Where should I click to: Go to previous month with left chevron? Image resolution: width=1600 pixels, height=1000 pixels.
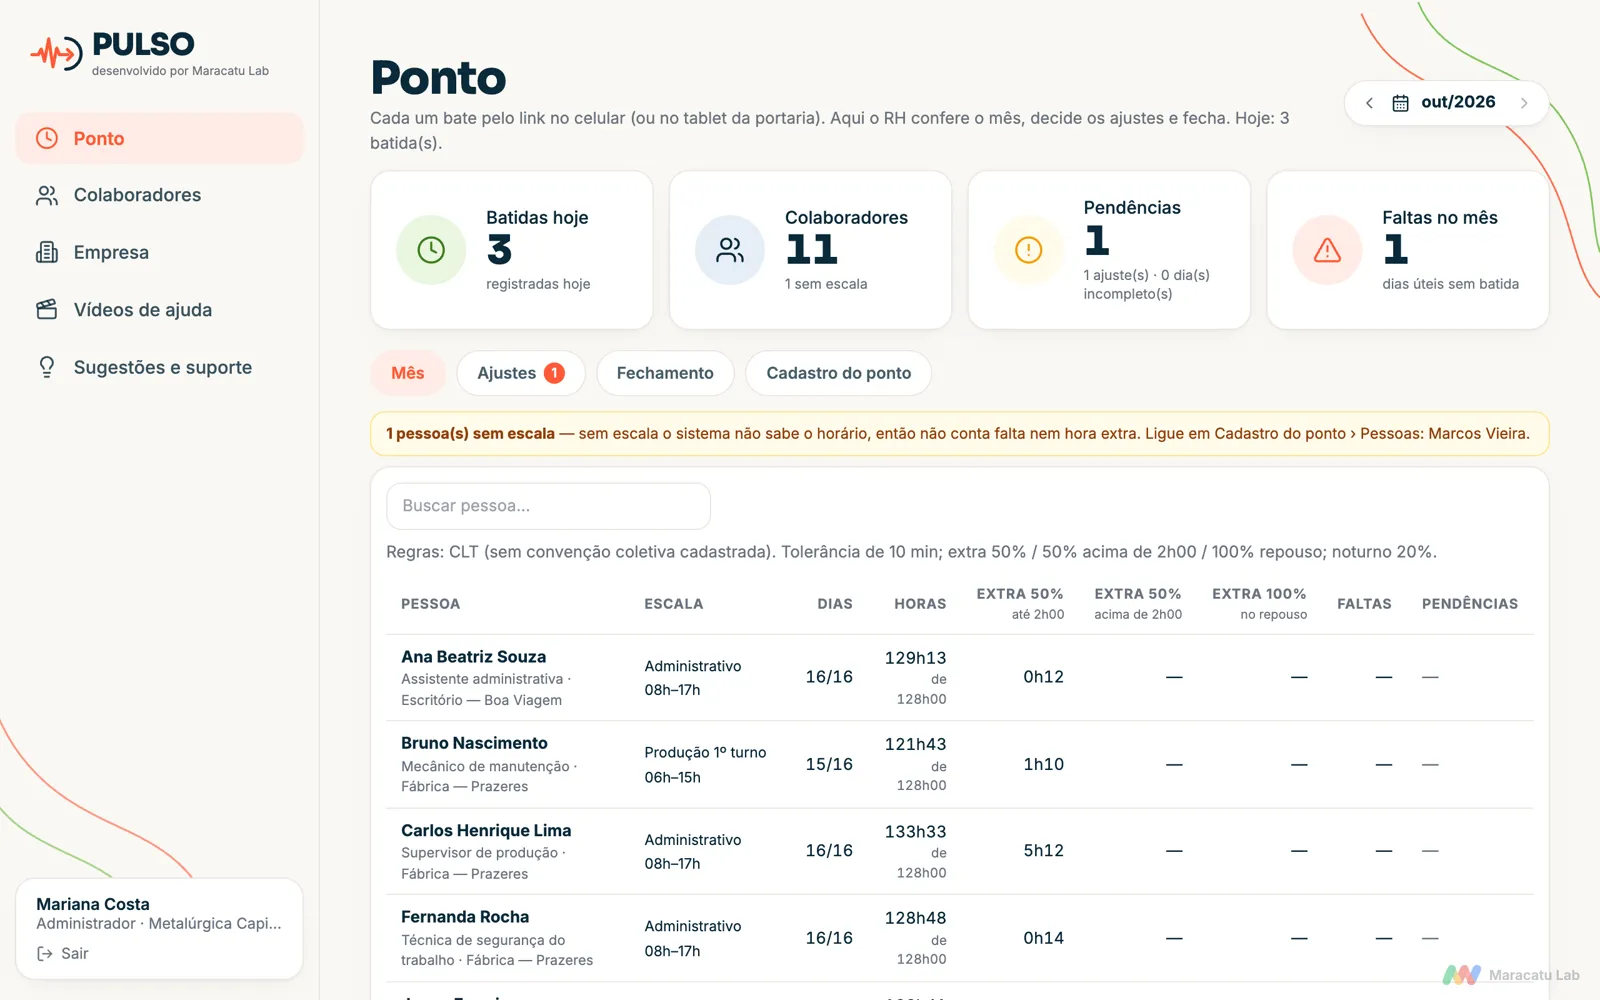click(x=1369, y=103)
